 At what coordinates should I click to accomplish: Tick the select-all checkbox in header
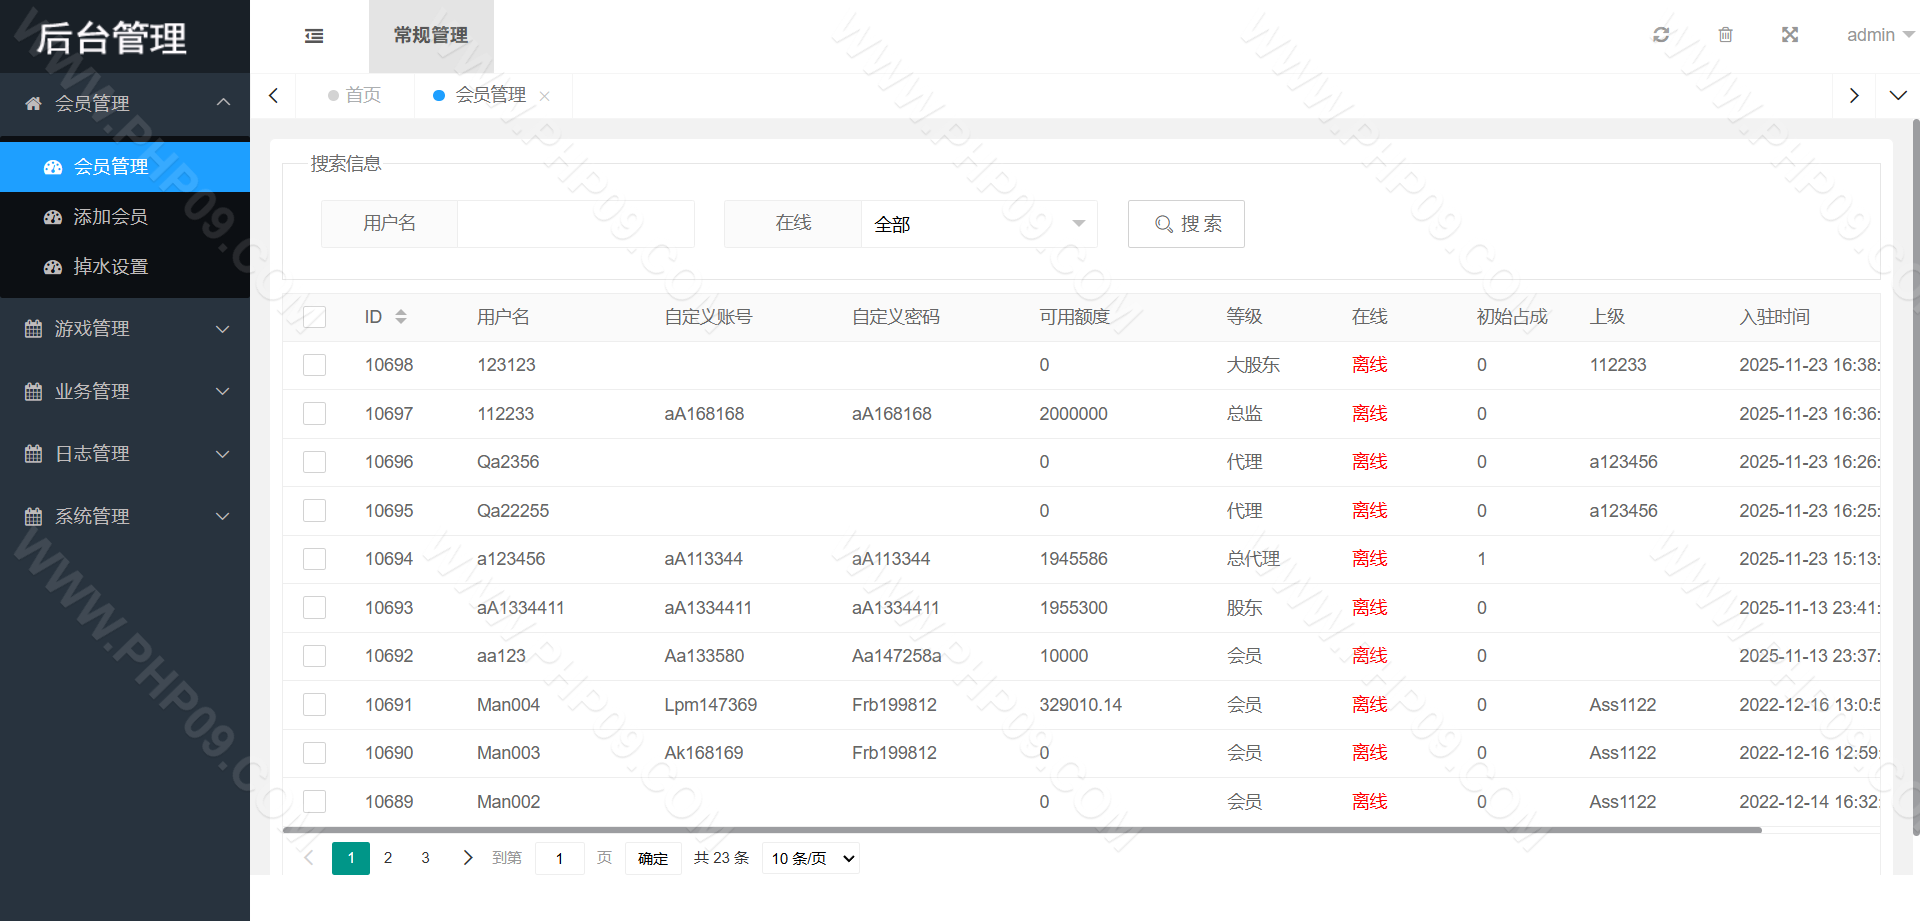[315, 317]
